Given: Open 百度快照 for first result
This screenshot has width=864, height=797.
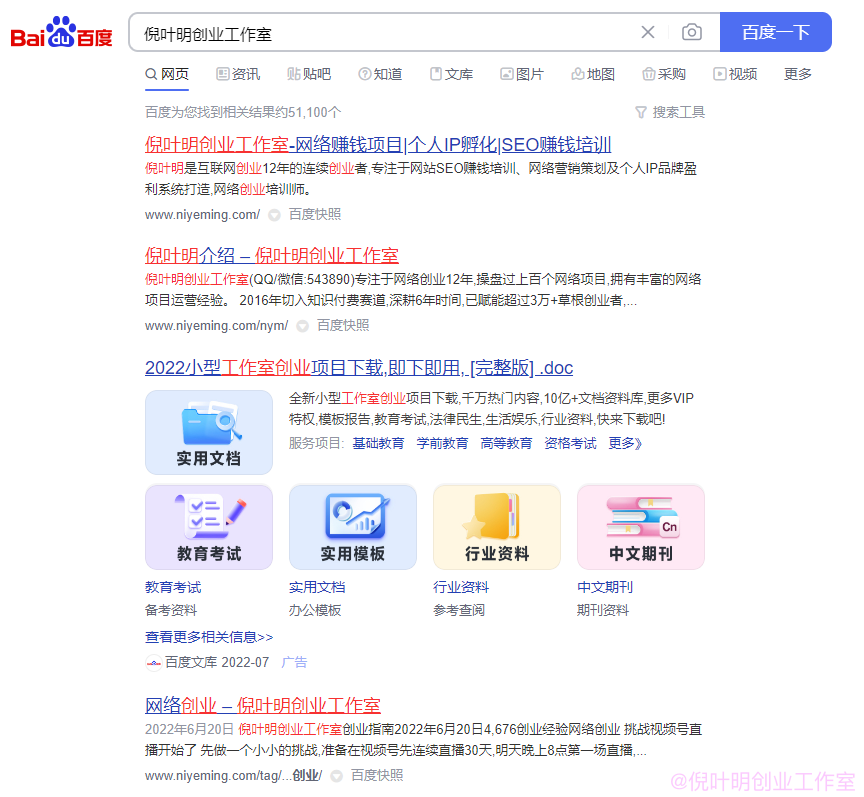Looking at the screenshot, I should [315, 214].
